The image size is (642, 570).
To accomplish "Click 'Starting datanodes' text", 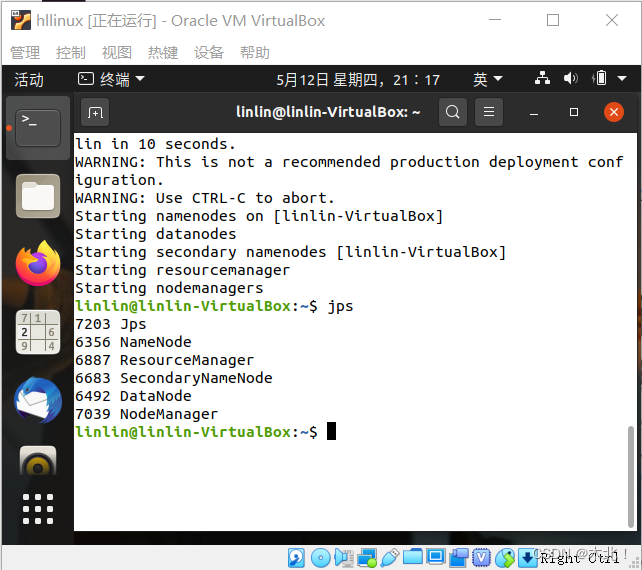I will [x=156, y=234].
